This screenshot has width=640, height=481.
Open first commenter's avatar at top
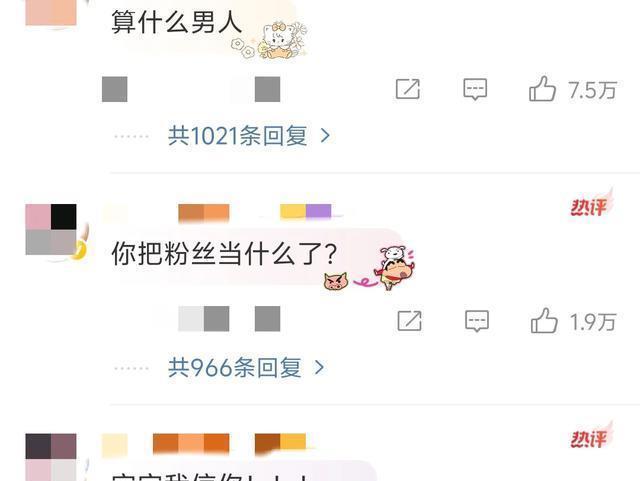click(x=51, y=13)
